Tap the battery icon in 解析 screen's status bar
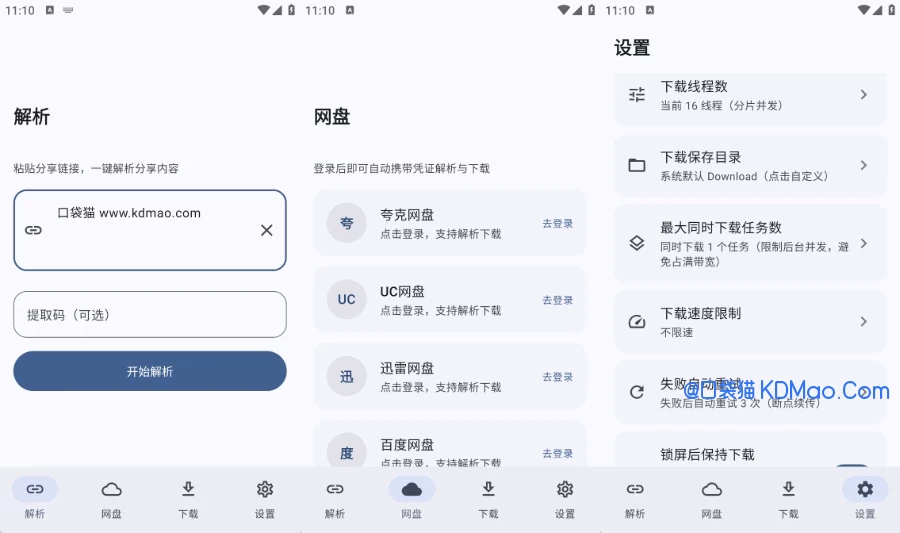The width and height of the screenshot is (900, 533). pos(292,10)
